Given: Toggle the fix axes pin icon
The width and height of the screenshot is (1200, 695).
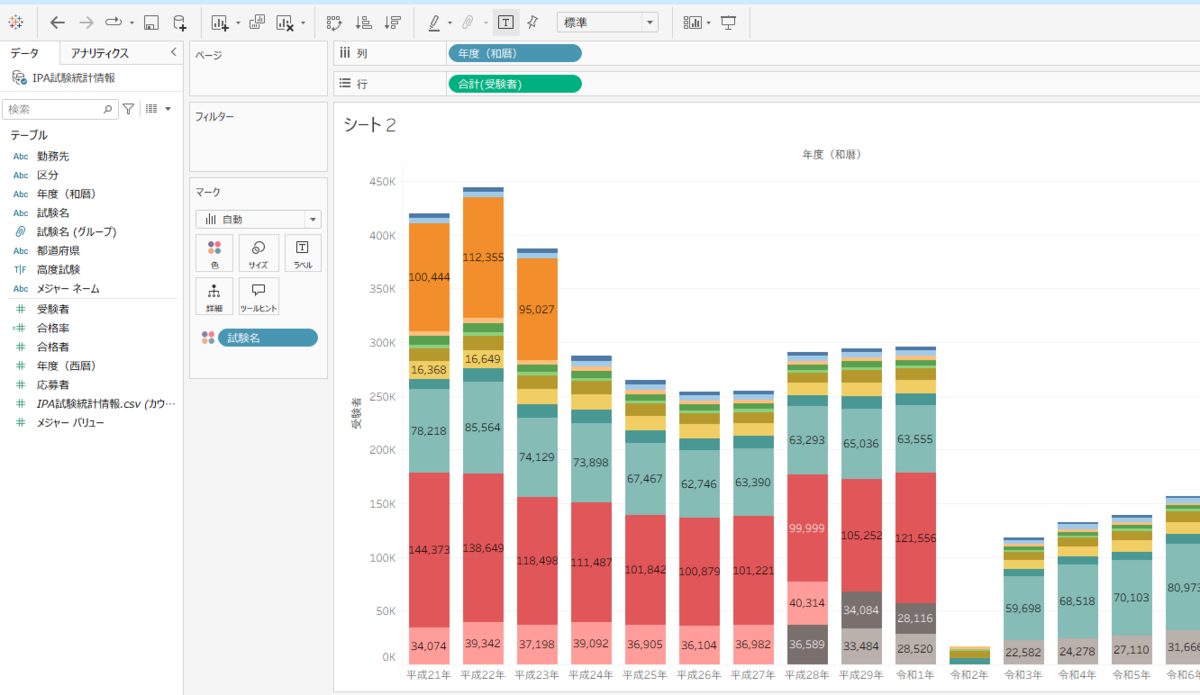Looking at the screenshot, I should (x=532, y=22).
